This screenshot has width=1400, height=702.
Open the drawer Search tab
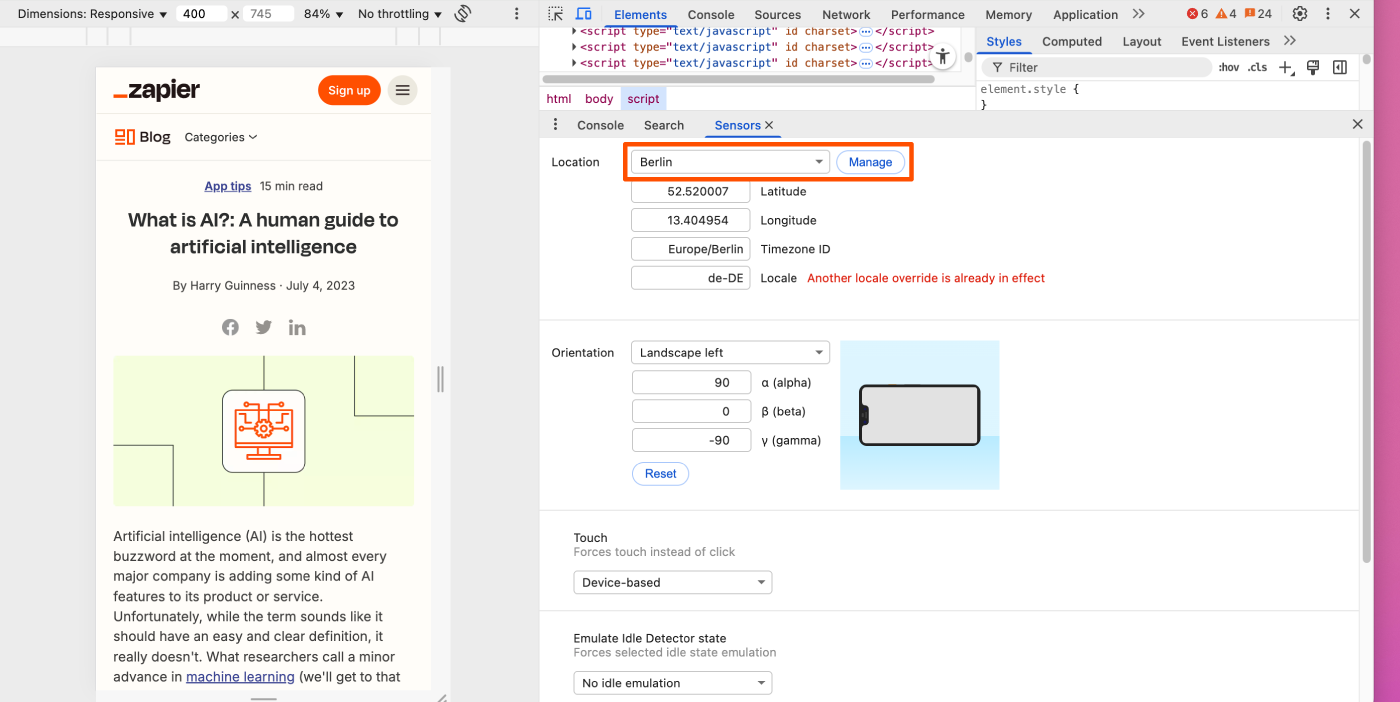coord(664,125)
